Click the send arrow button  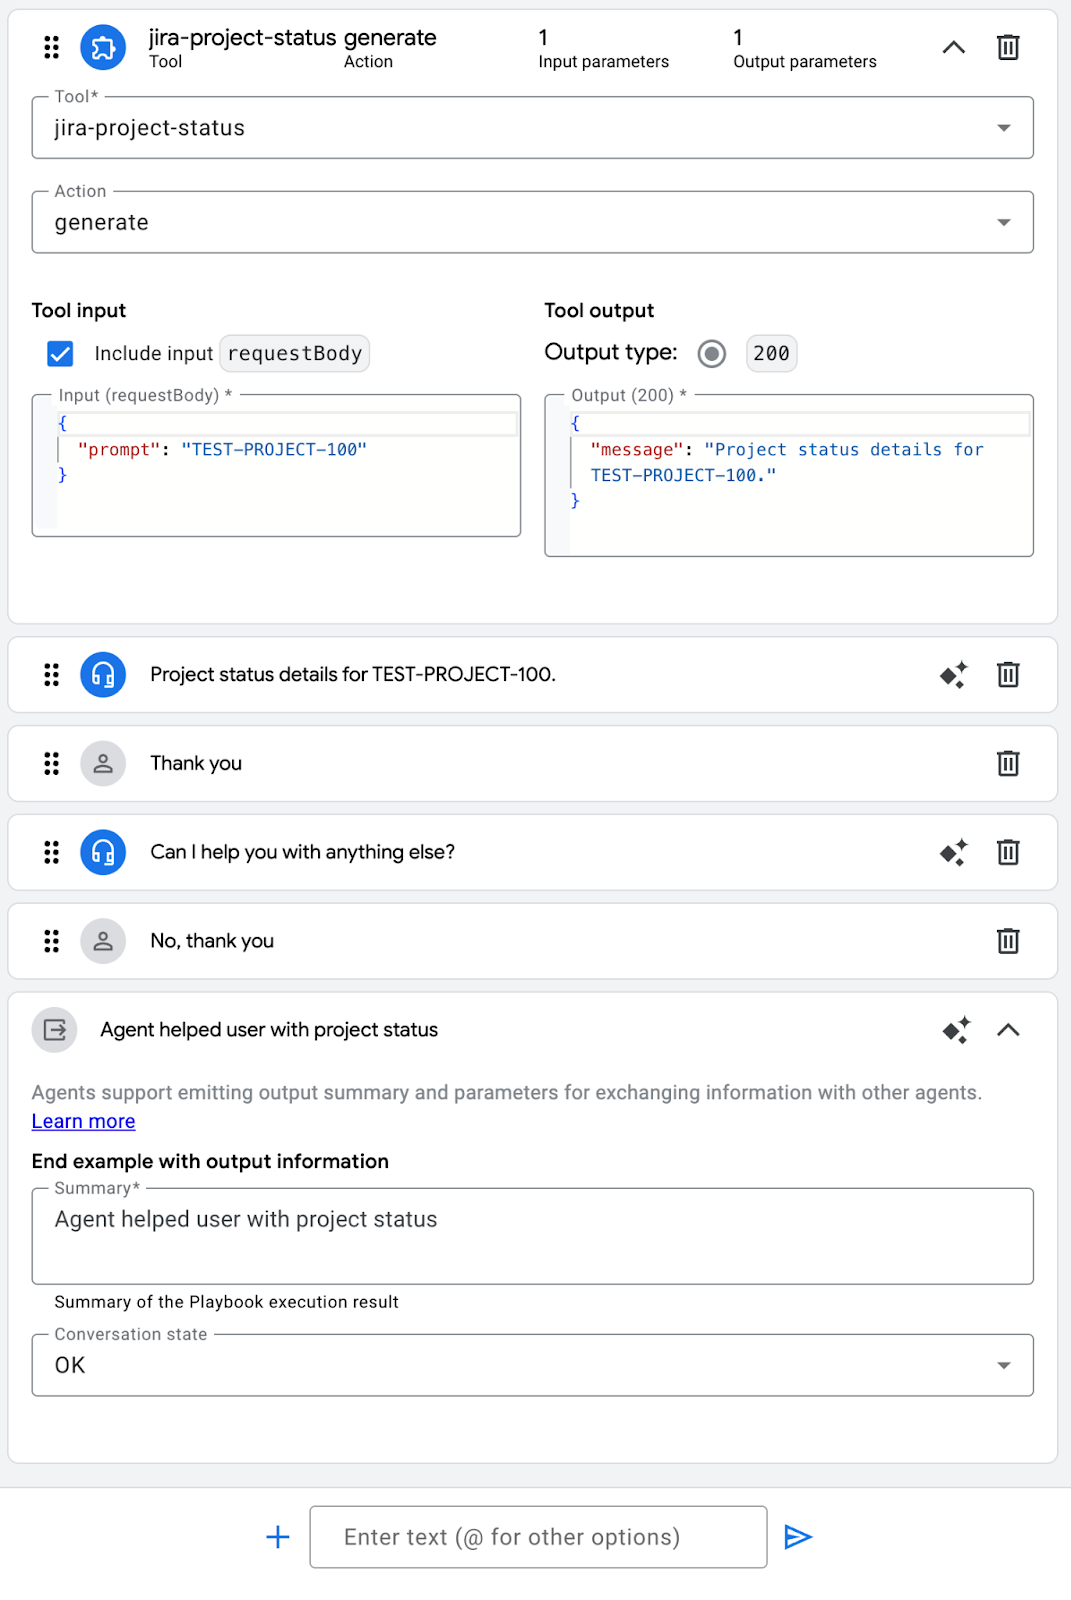[797, 1537]
